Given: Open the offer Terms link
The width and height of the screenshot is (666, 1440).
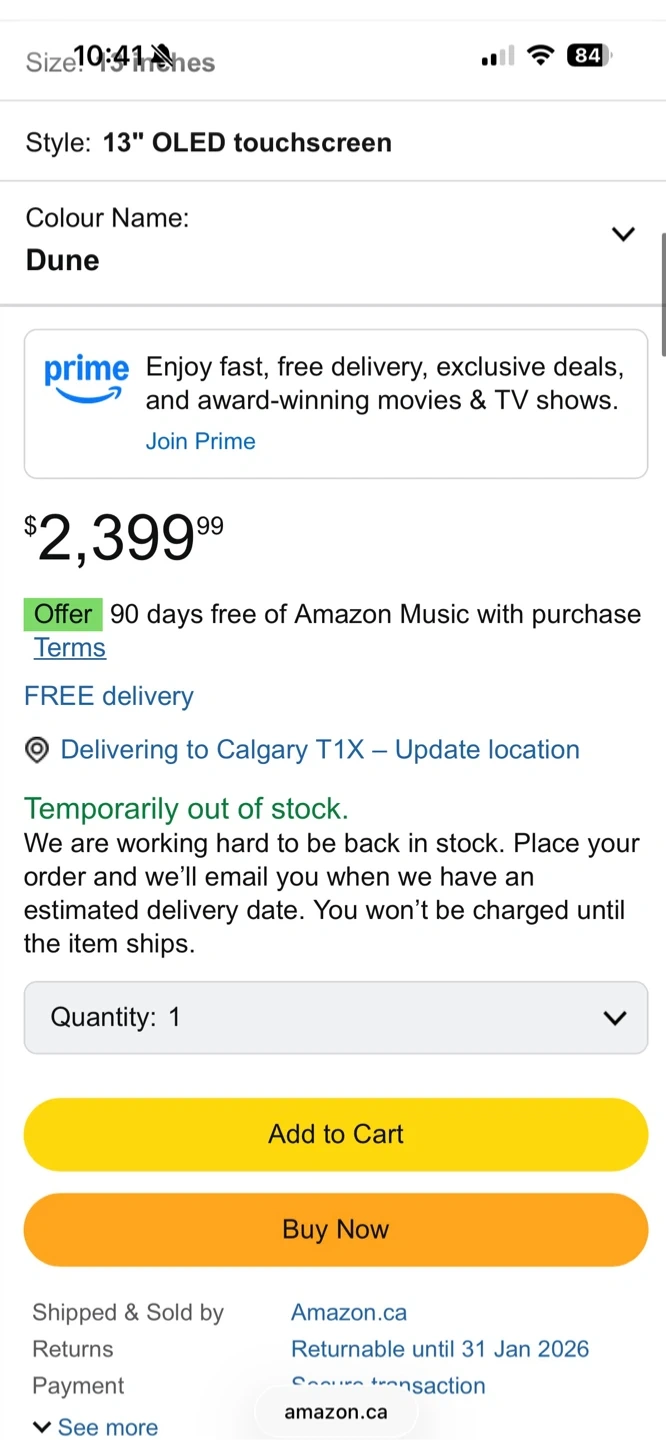Looking at the screenshot, I should (69, 648).
